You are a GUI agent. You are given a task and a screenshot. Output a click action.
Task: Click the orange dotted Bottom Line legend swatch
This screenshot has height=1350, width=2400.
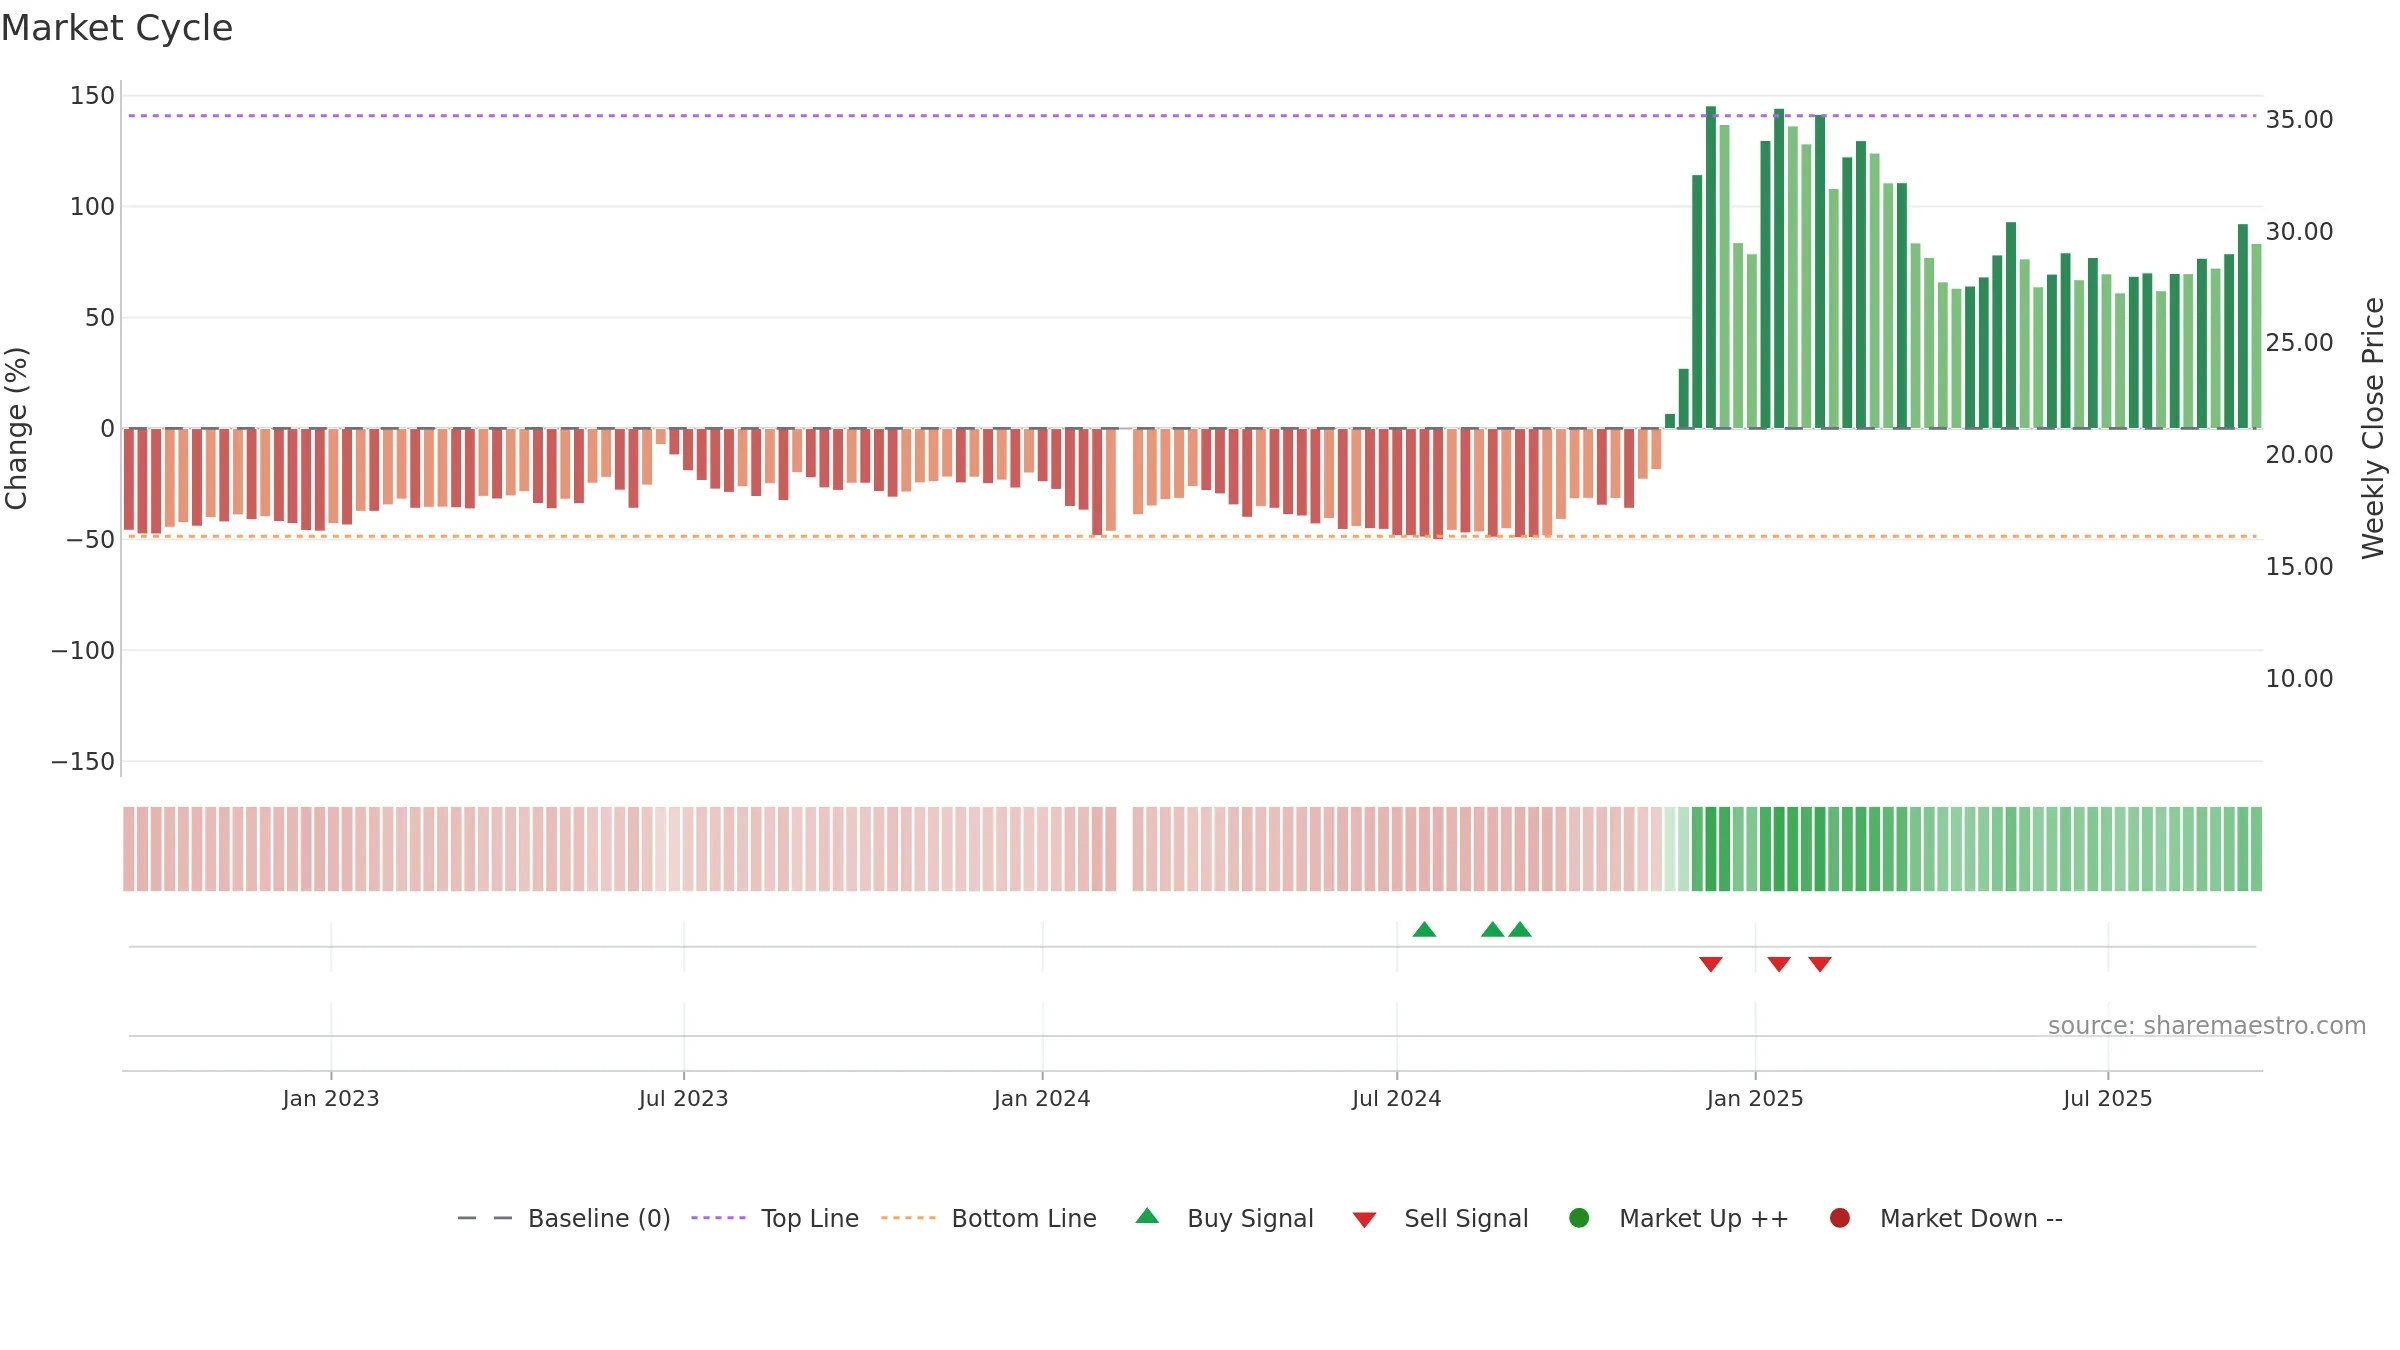(x=908, y=1218)
